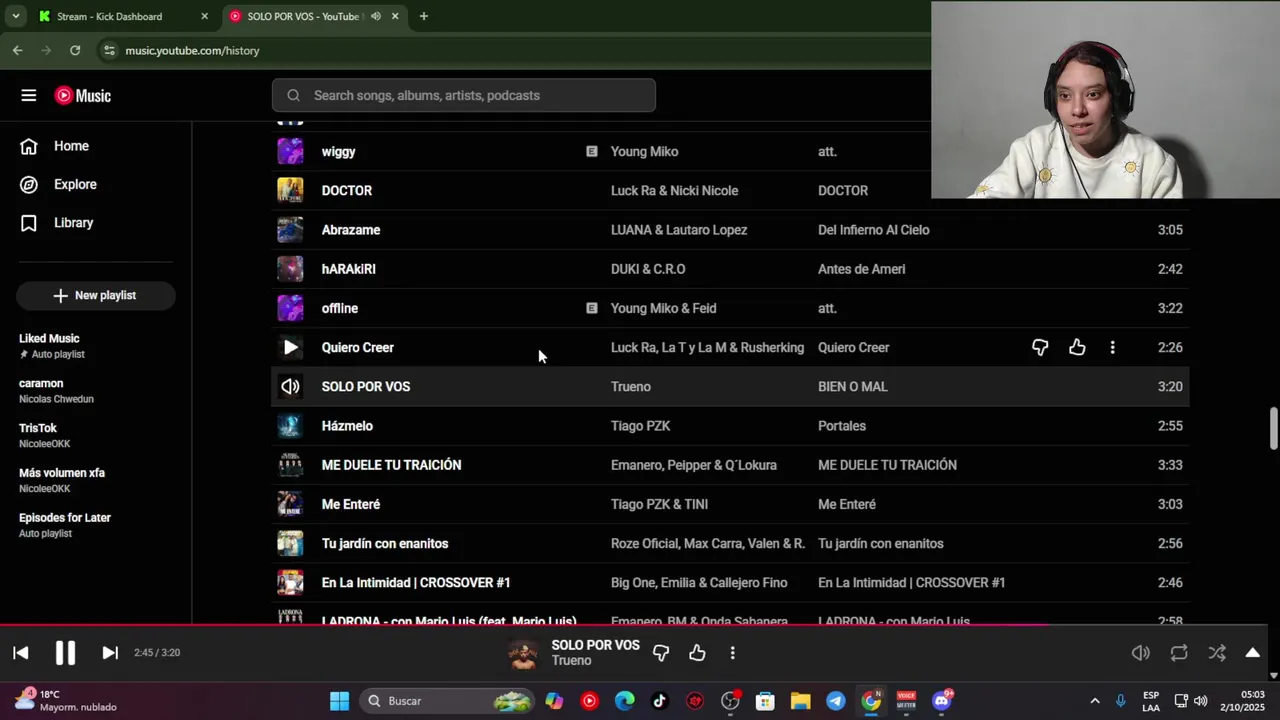The height and width of the screenshot is (720, 1280).
Task: Create a New playlist
Action: (x=95, y=295)
